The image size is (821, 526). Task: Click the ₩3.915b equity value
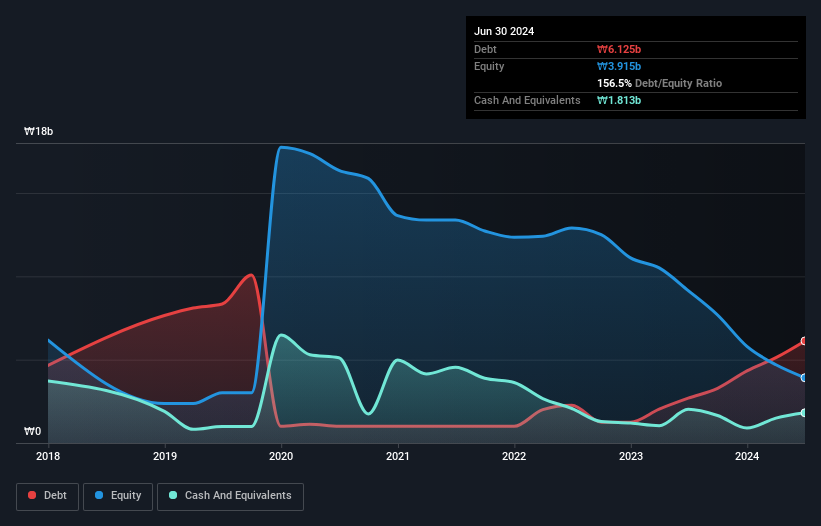coord(619,66)
